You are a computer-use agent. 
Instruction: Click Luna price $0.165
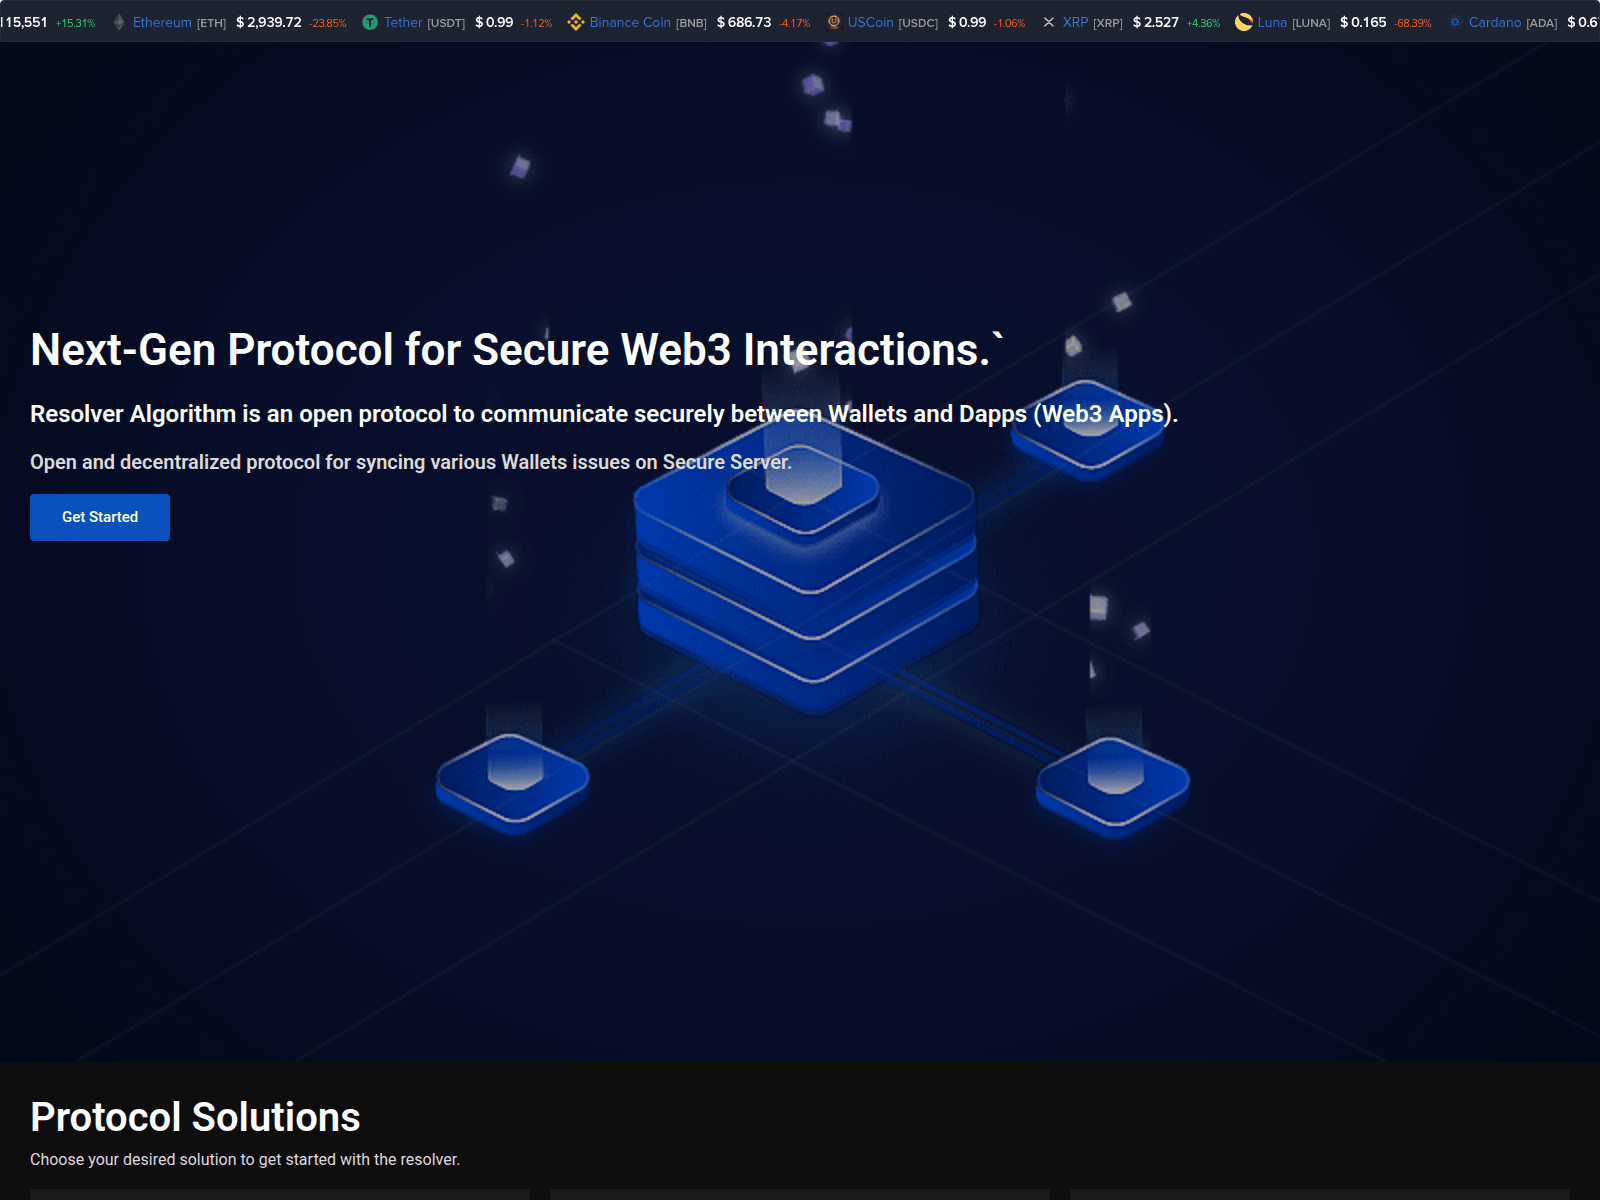point(1363,22)
